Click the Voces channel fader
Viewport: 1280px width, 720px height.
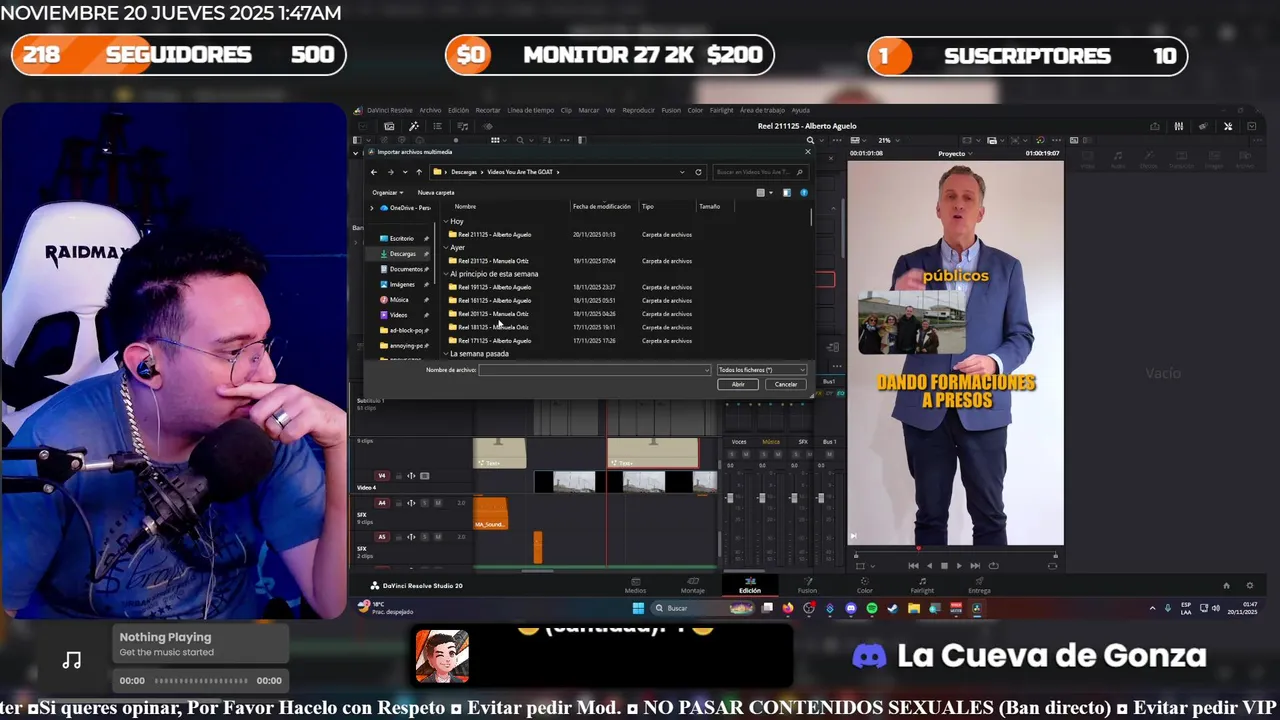point(729,497)
